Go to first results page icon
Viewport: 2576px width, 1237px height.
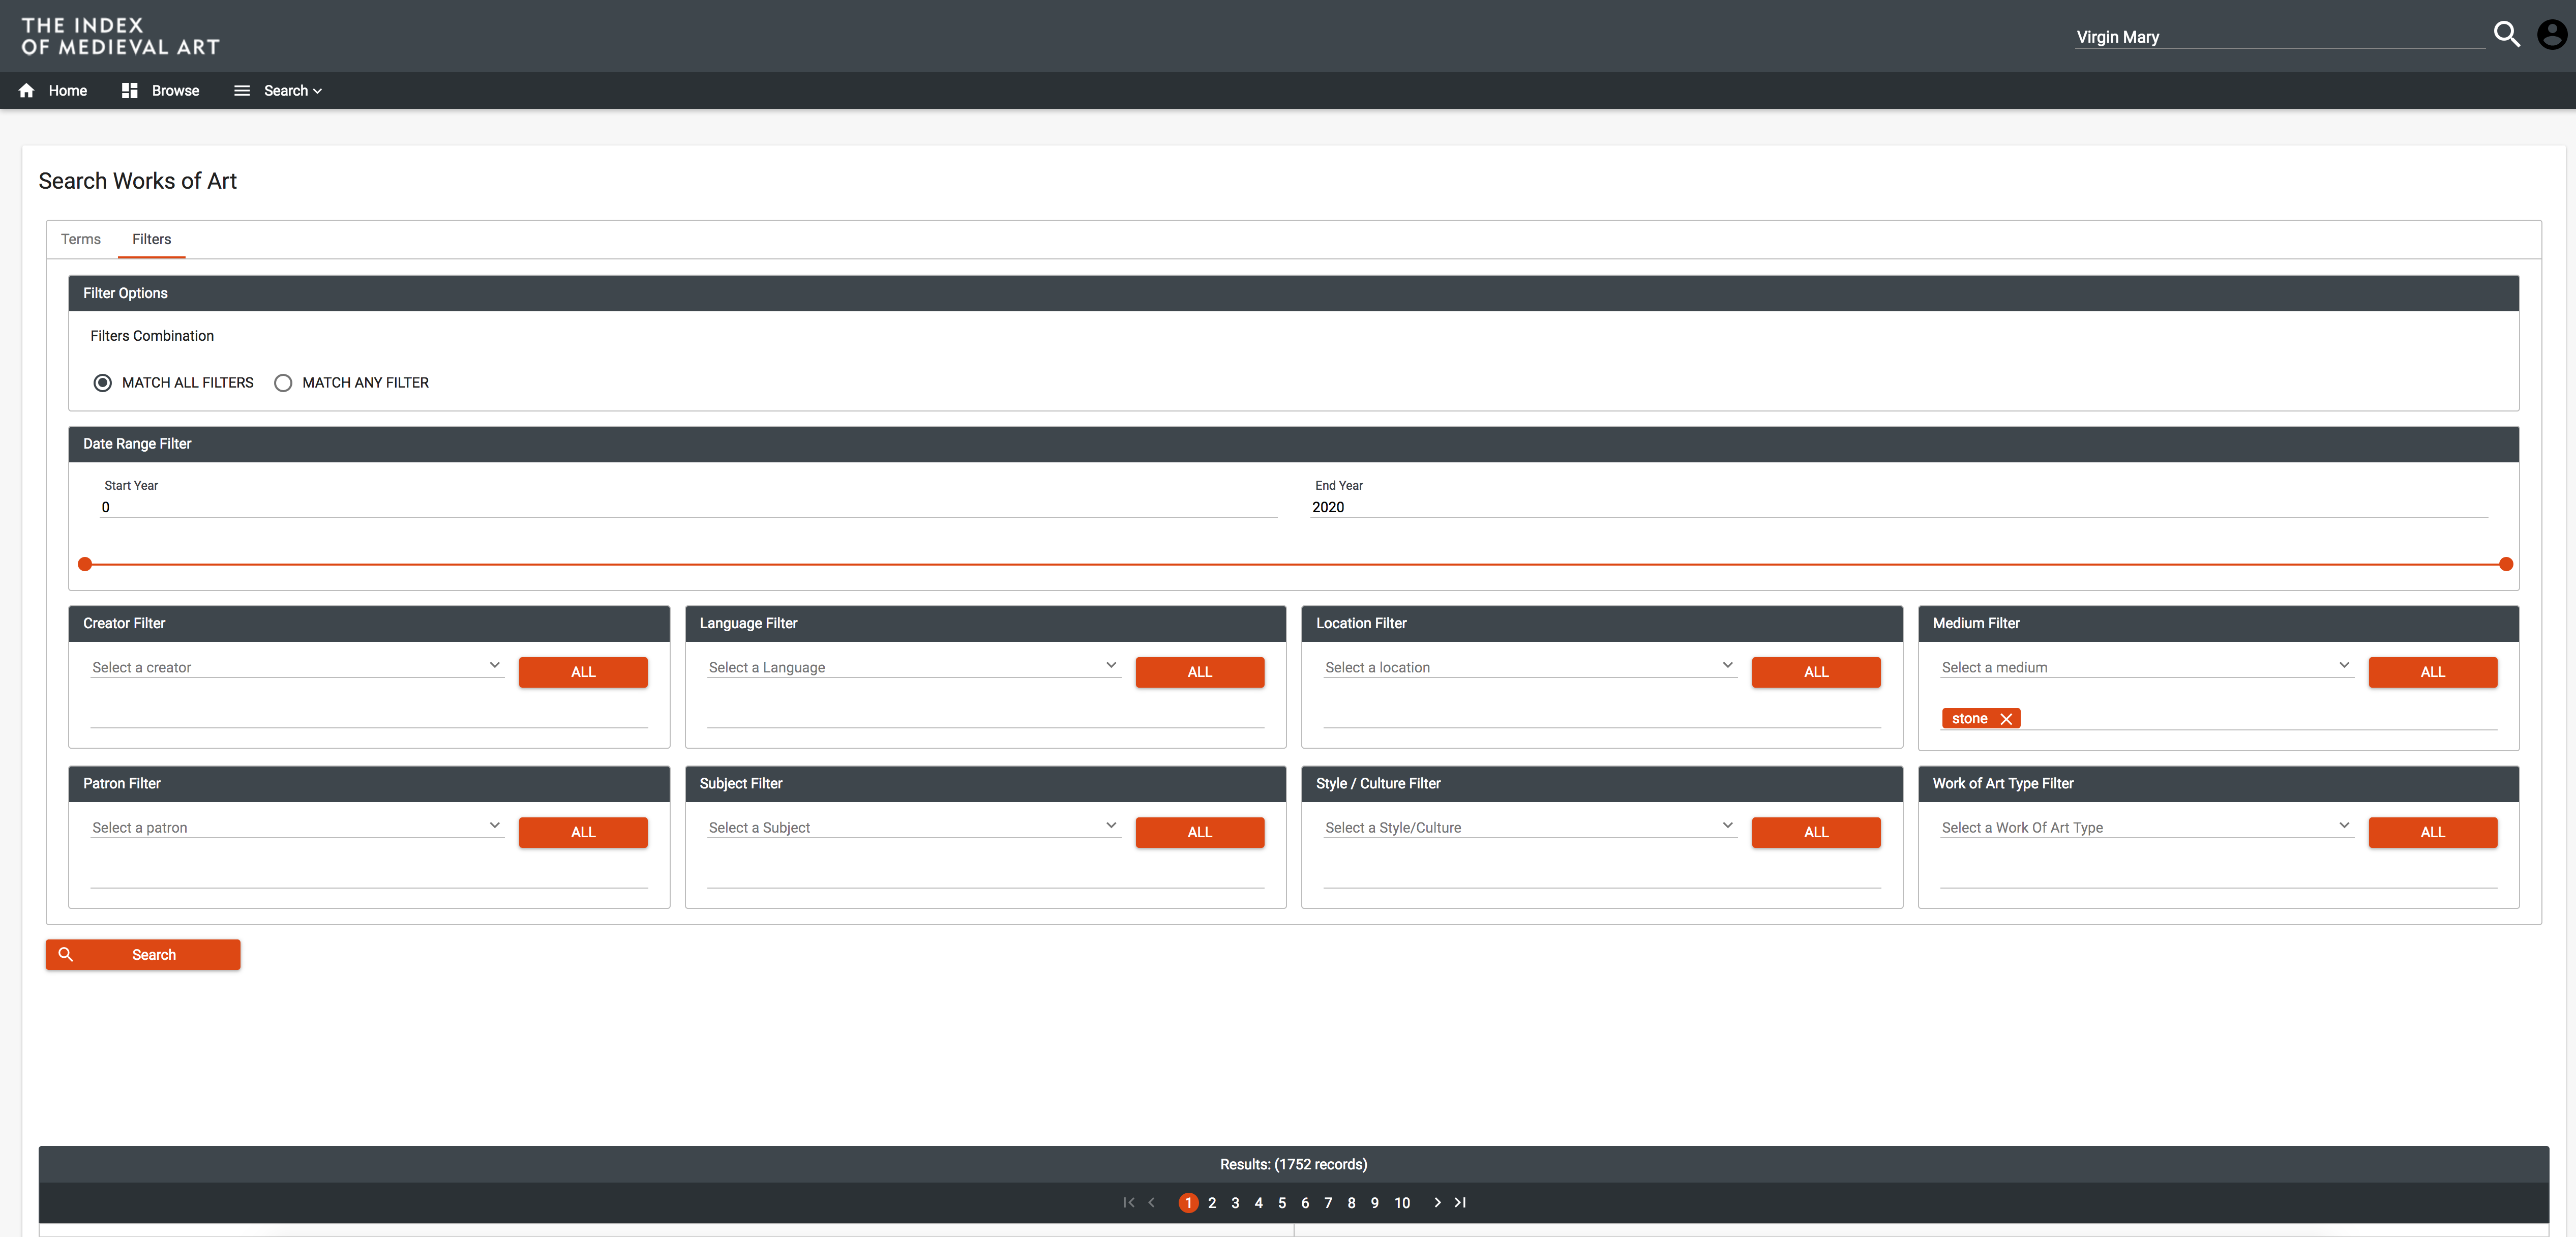coord(1129,1203)
